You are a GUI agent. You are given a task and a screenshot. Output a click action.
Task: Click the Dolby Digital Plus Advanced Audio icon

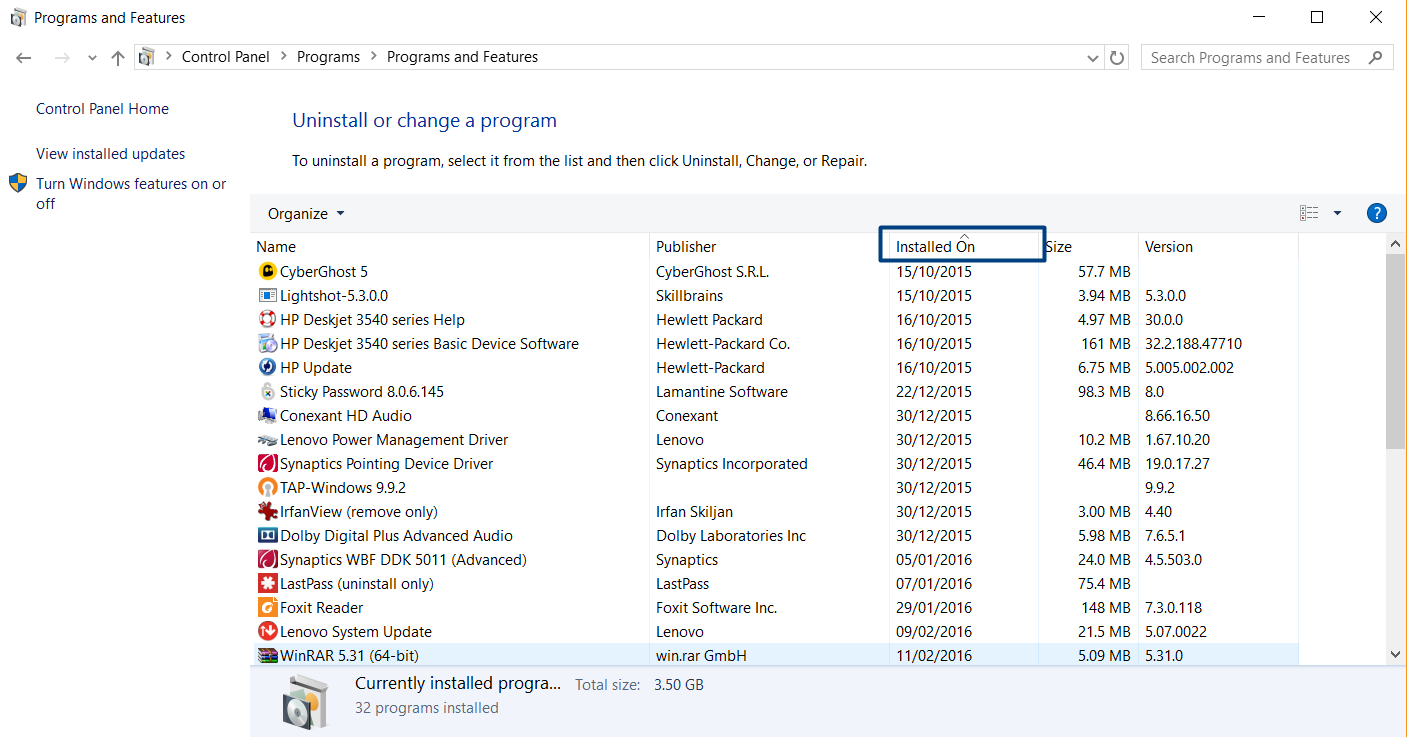tap(267, 535)
